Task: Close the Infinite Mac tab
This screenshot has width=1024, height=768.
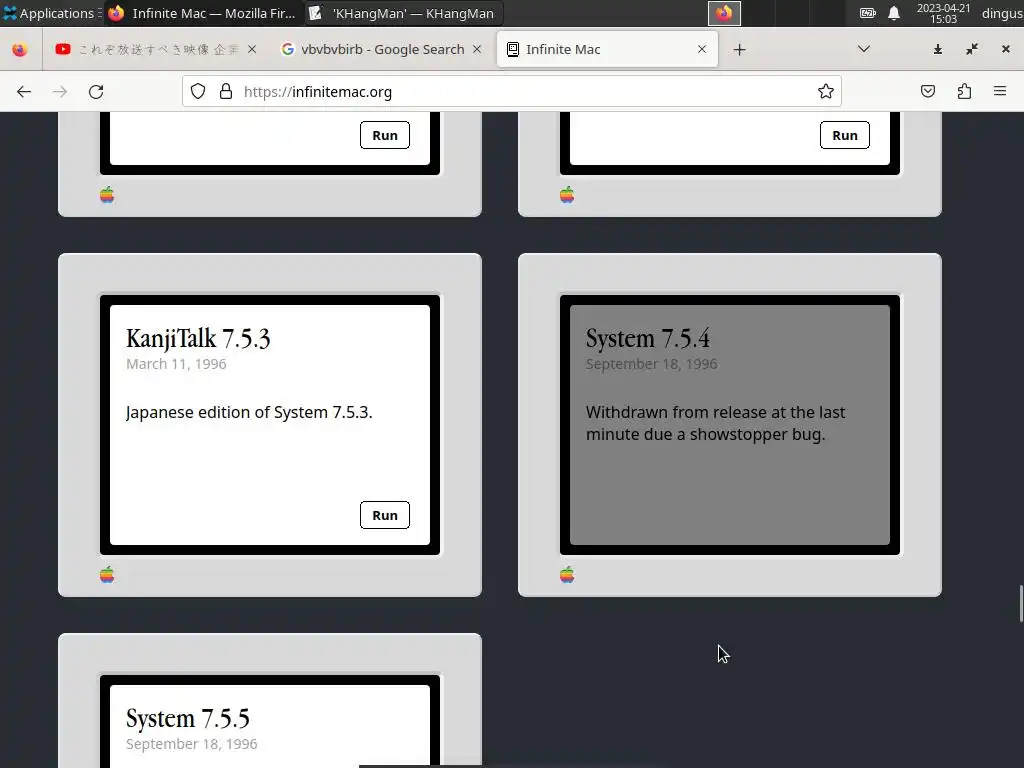Action: [701, 49]
